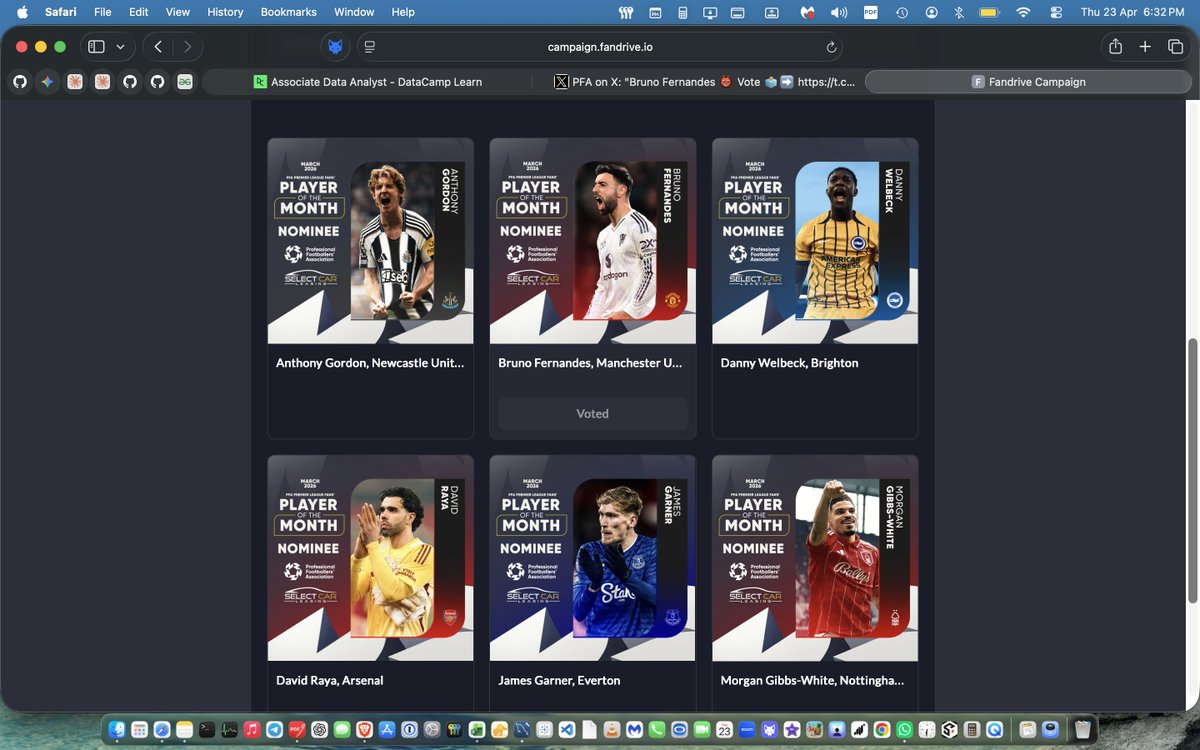Reload the Fandrive campaign page
The height and width of the screenshot is (750, 1200).
tap(831, 47)
